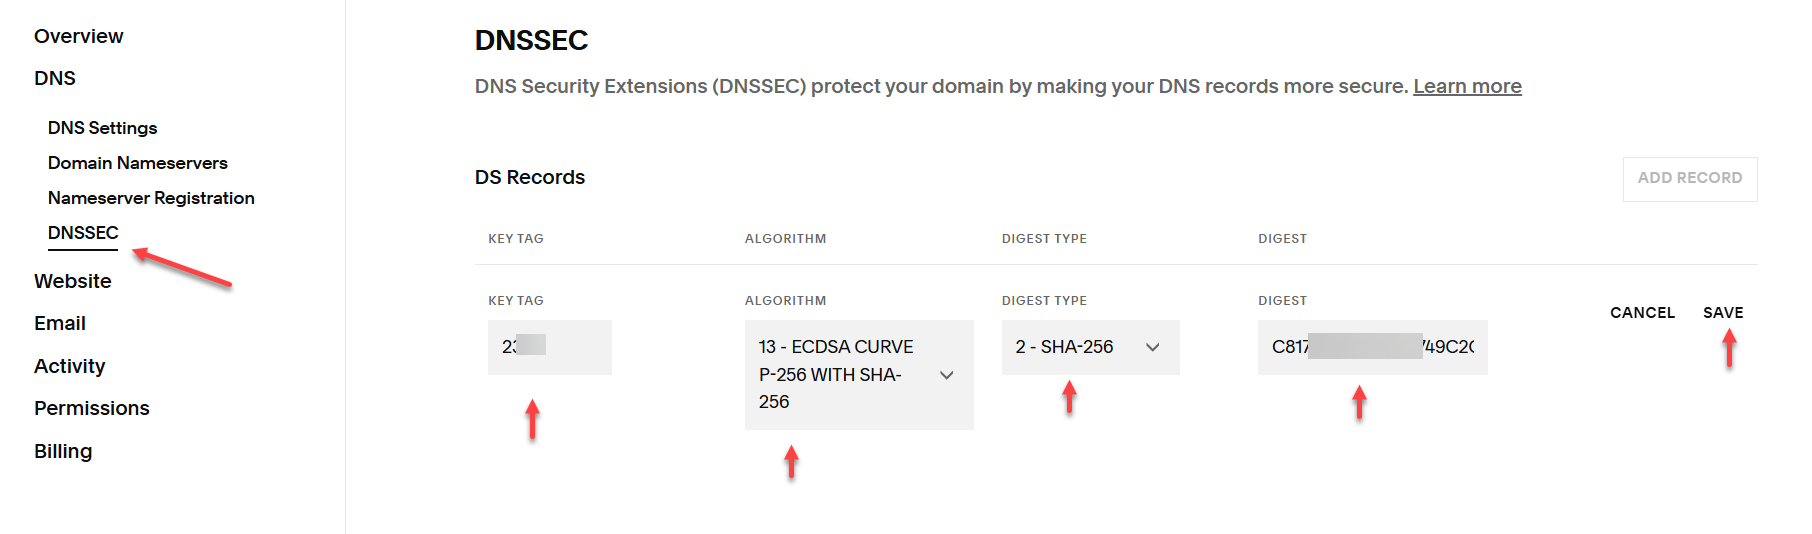Open the Activity section
The height and width of the screenshot is (534, 1812).
(69, 366)
